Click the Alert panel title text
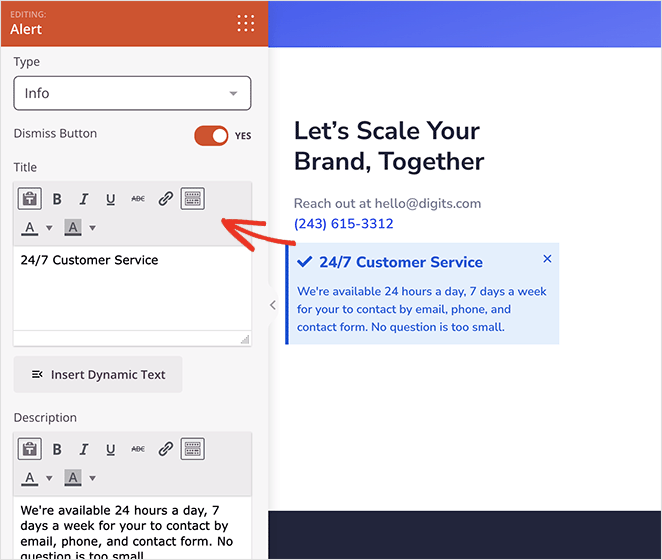This screenshot has width=662, height=560. tap(26, 29)
